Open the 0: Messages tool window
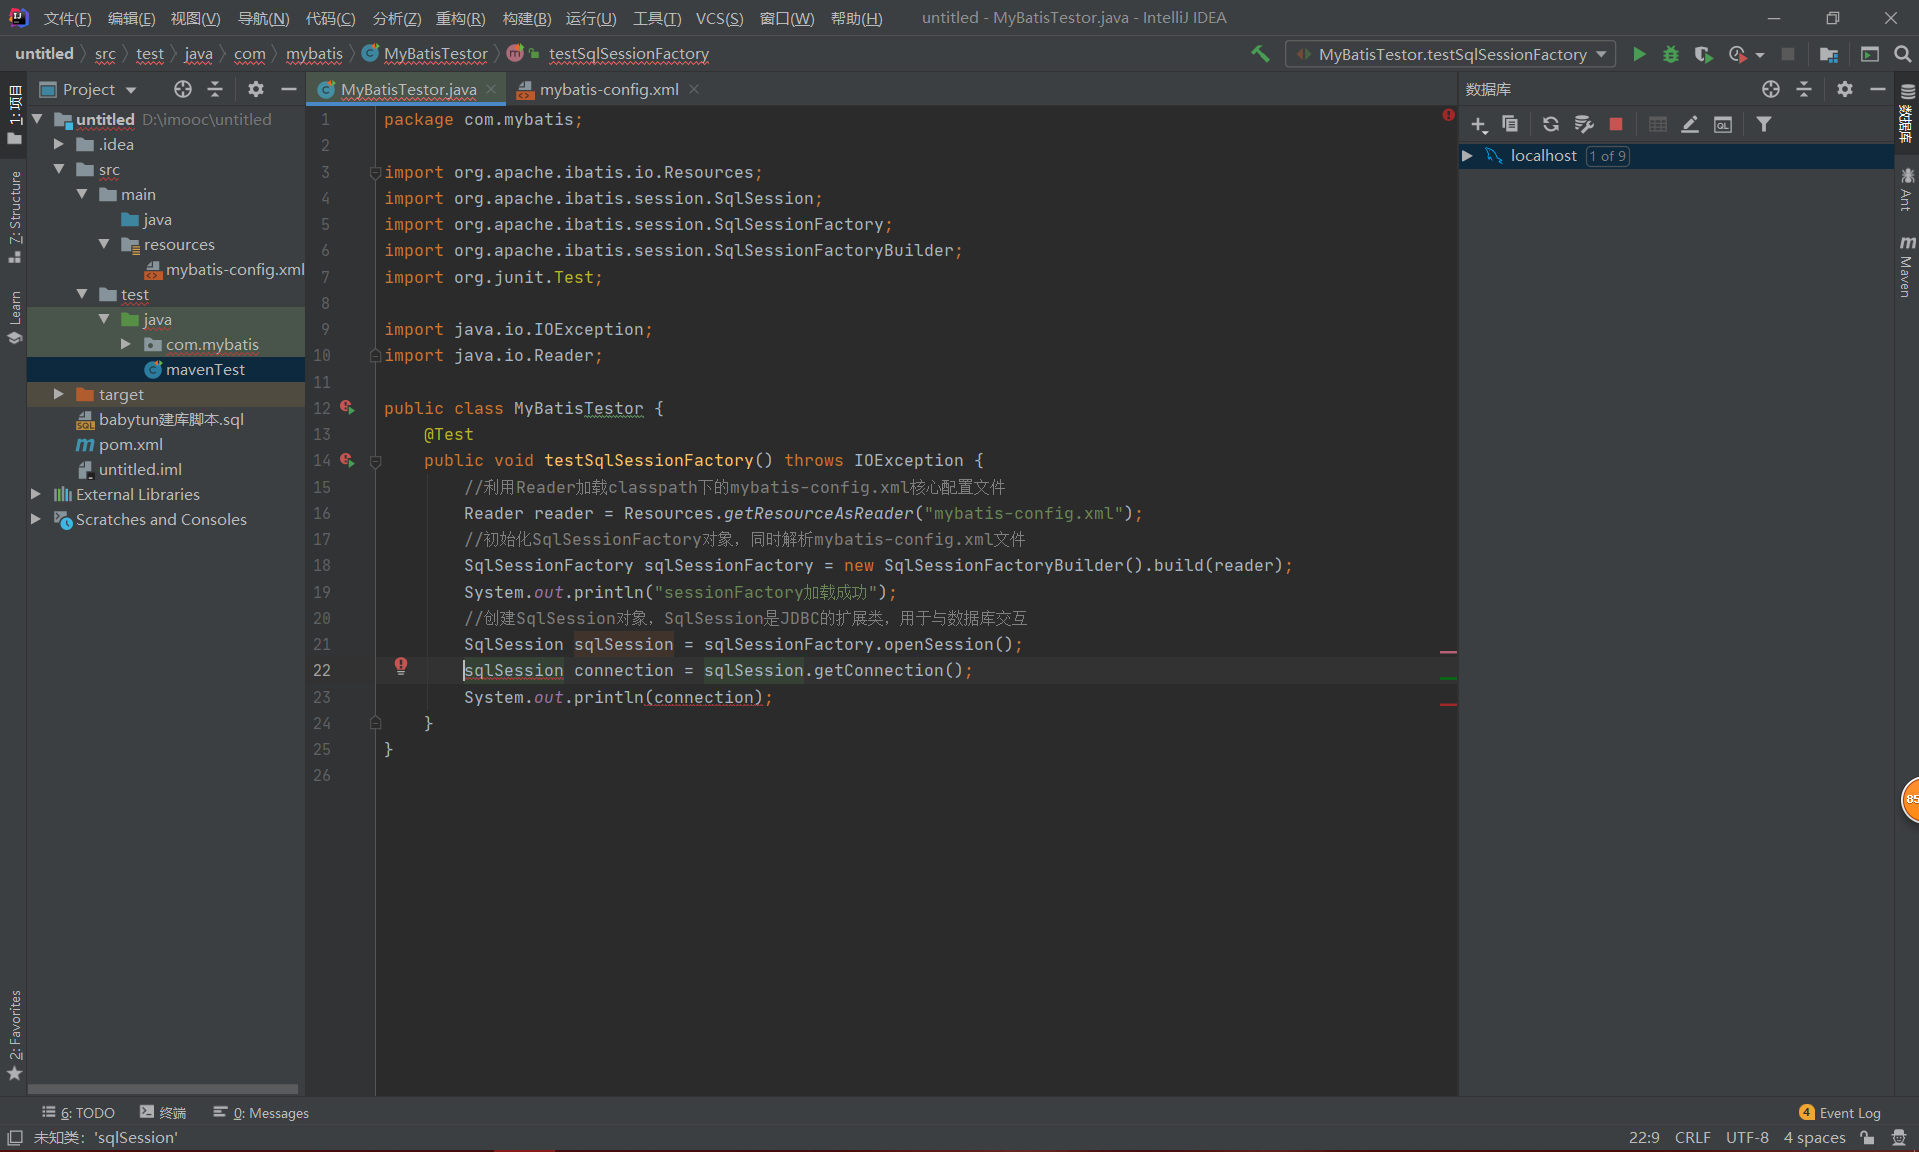 pyautogui.click(x=261, y=1113)
